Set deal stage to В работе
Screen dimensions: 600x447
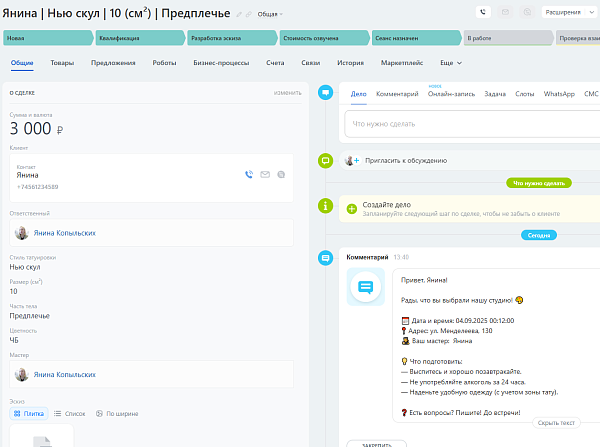[508, 38]
